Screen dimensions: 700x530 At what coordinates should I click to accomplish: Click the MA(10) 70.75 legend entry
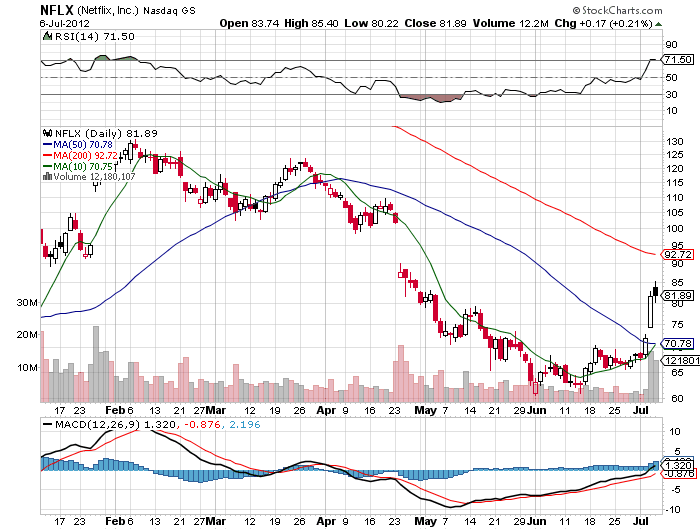(78, 167)
